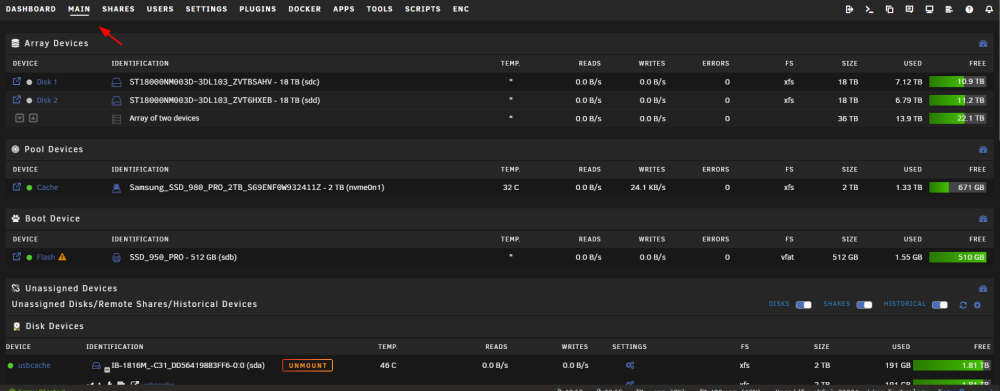Open the Cache pool link

pyautogui.click(x=48, y=188)
